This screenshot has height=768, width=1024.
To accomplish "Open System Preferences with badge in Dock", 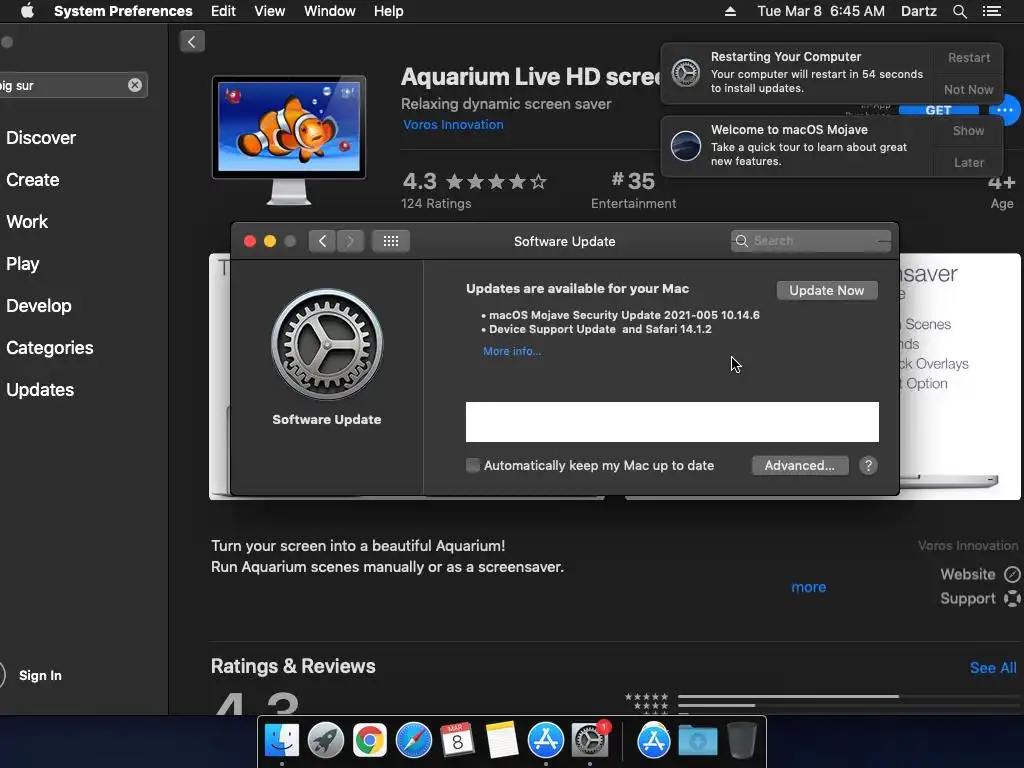I will click(590, 741).
